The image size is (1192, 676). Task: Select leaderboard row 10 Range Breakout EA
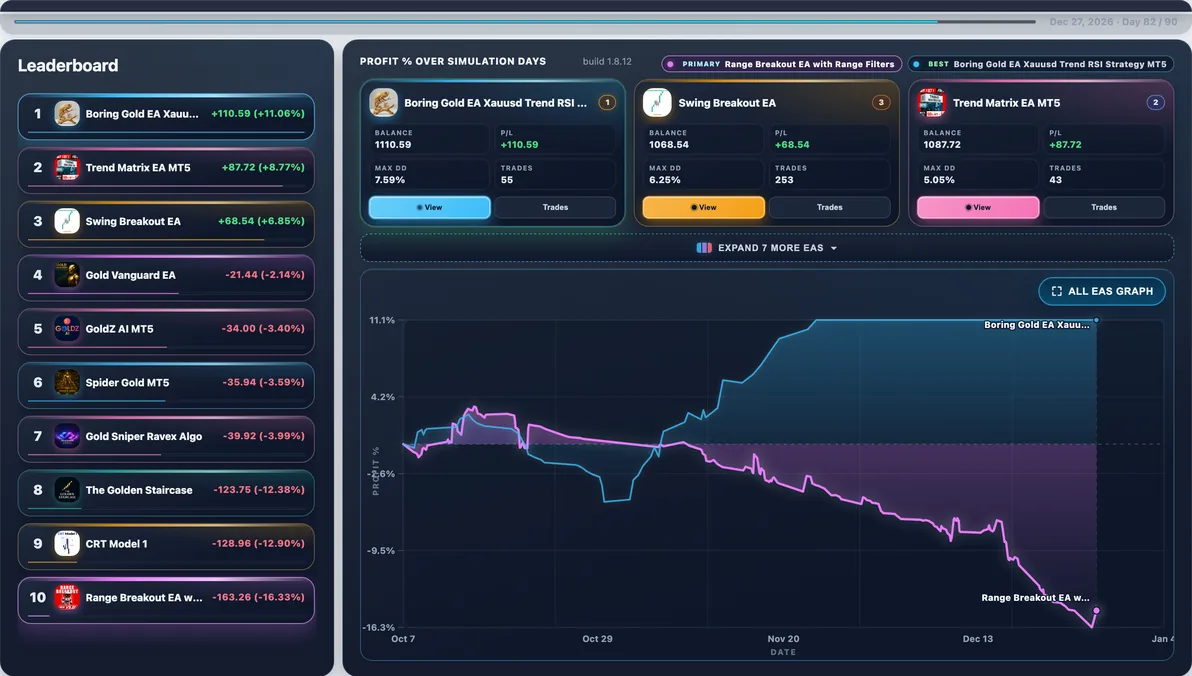click(166, 600)
